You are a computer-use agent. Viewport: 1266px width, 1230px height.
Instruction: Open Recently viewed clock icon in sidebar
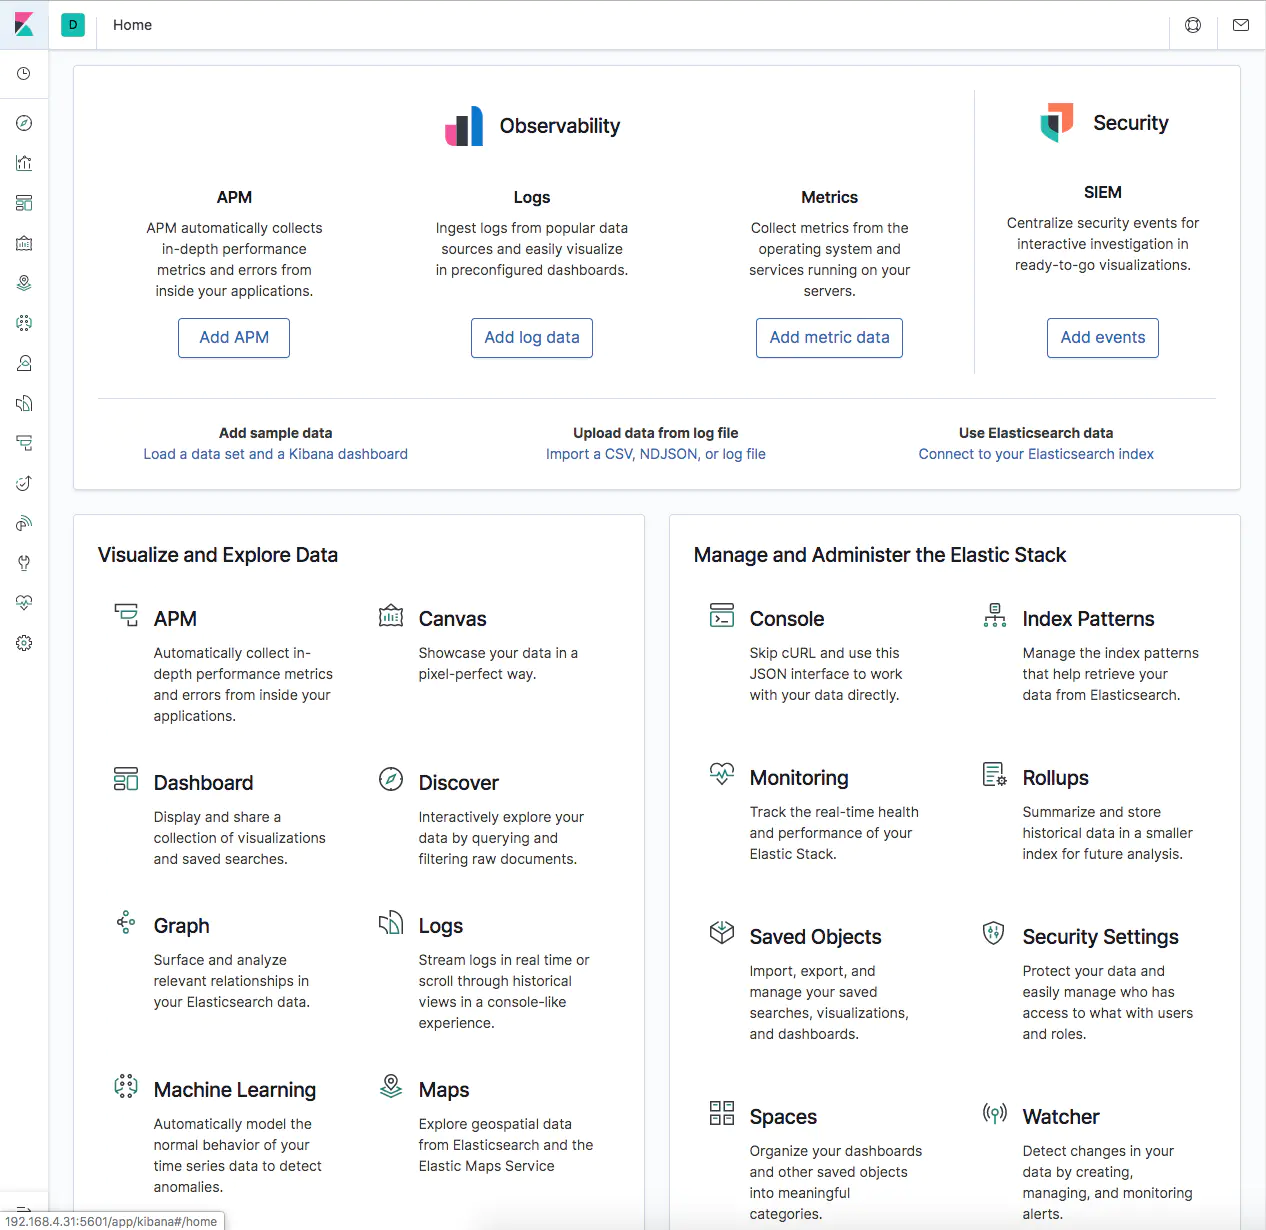click(24, 74)
